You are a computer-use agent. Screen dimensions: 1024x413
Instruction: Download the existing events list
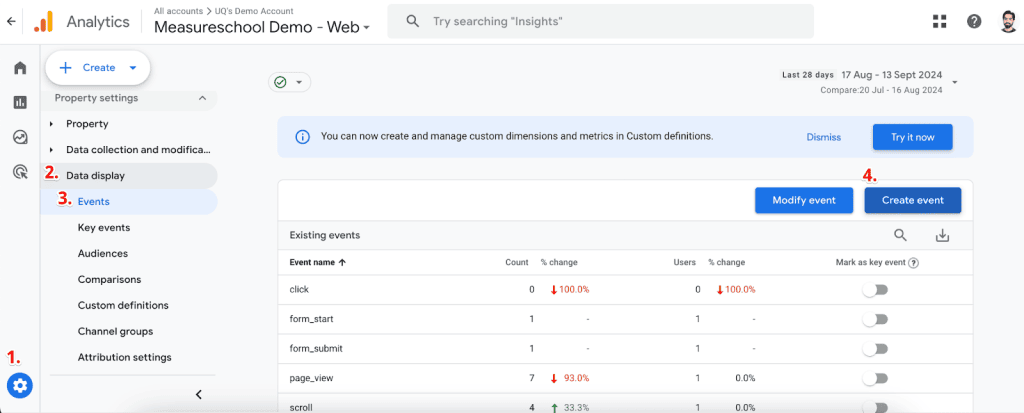(x=941, y=235)
